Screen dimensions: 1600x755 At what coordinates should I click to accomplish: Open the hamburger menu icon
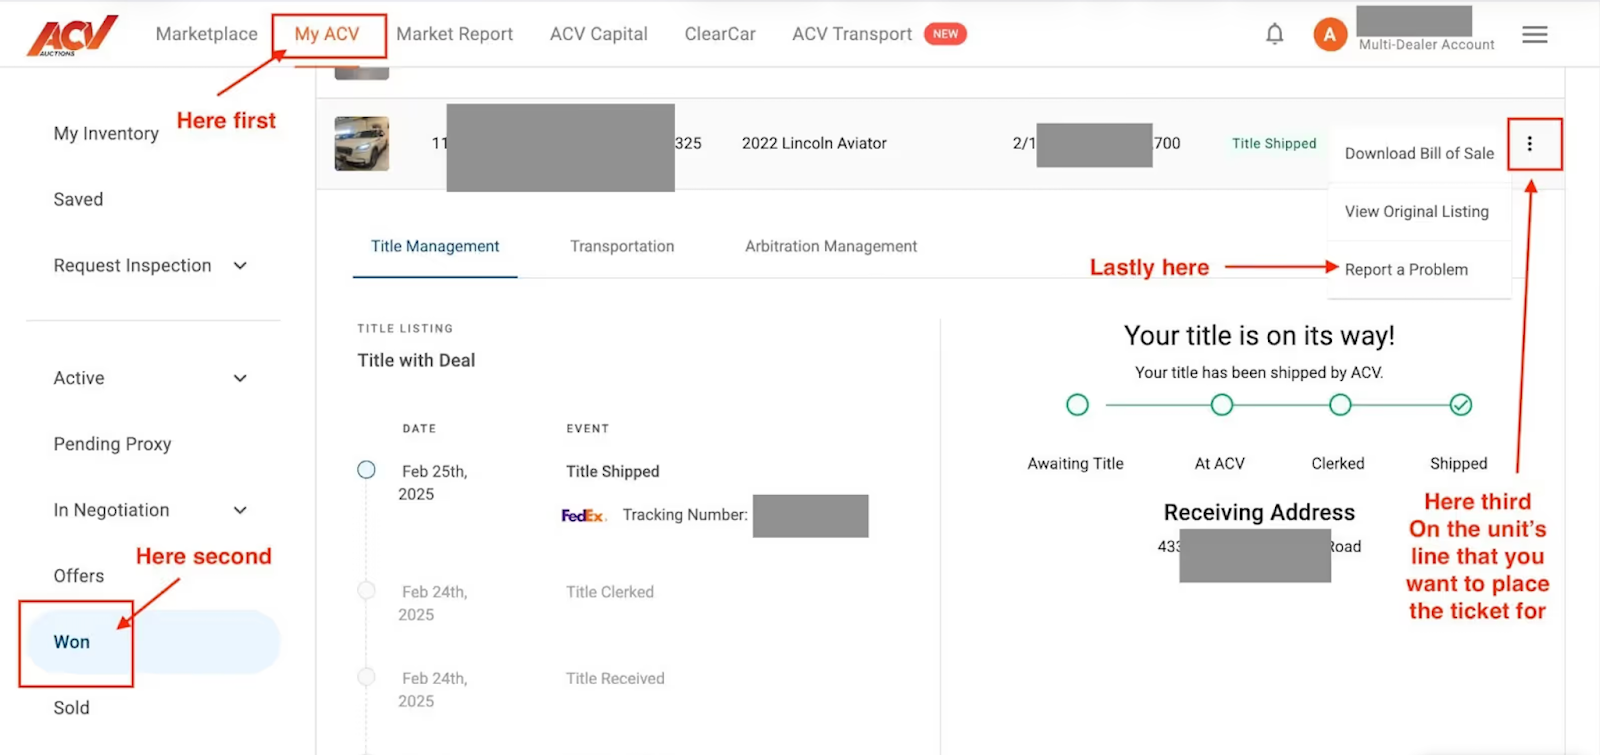pyautogui.click(x=1534, y=35)
